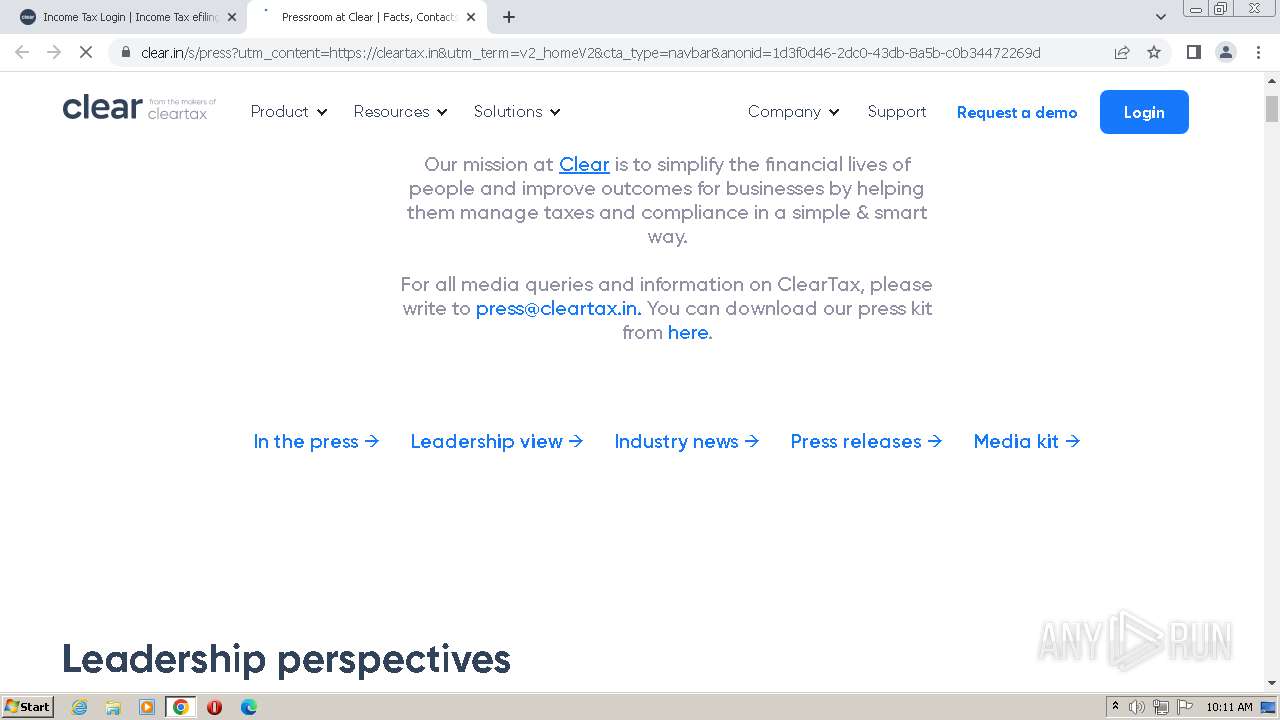Open the Chrome profile avatar
The image size is (1280, 720).
pos(1226,52)
